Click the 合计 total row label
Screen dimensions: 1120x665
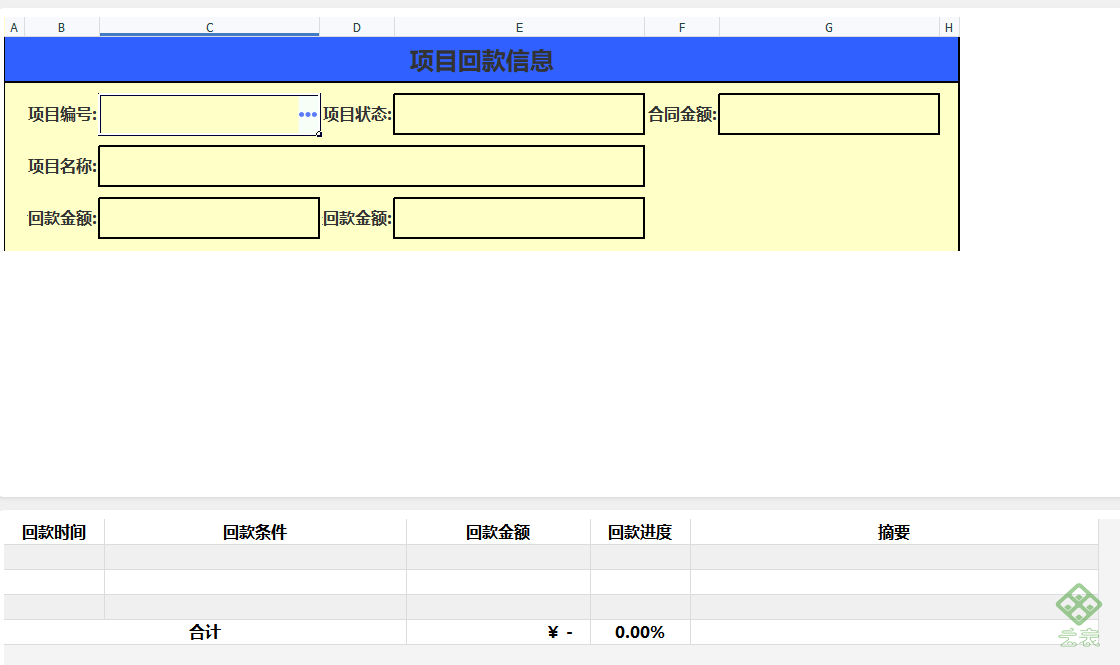pos(205,632)
